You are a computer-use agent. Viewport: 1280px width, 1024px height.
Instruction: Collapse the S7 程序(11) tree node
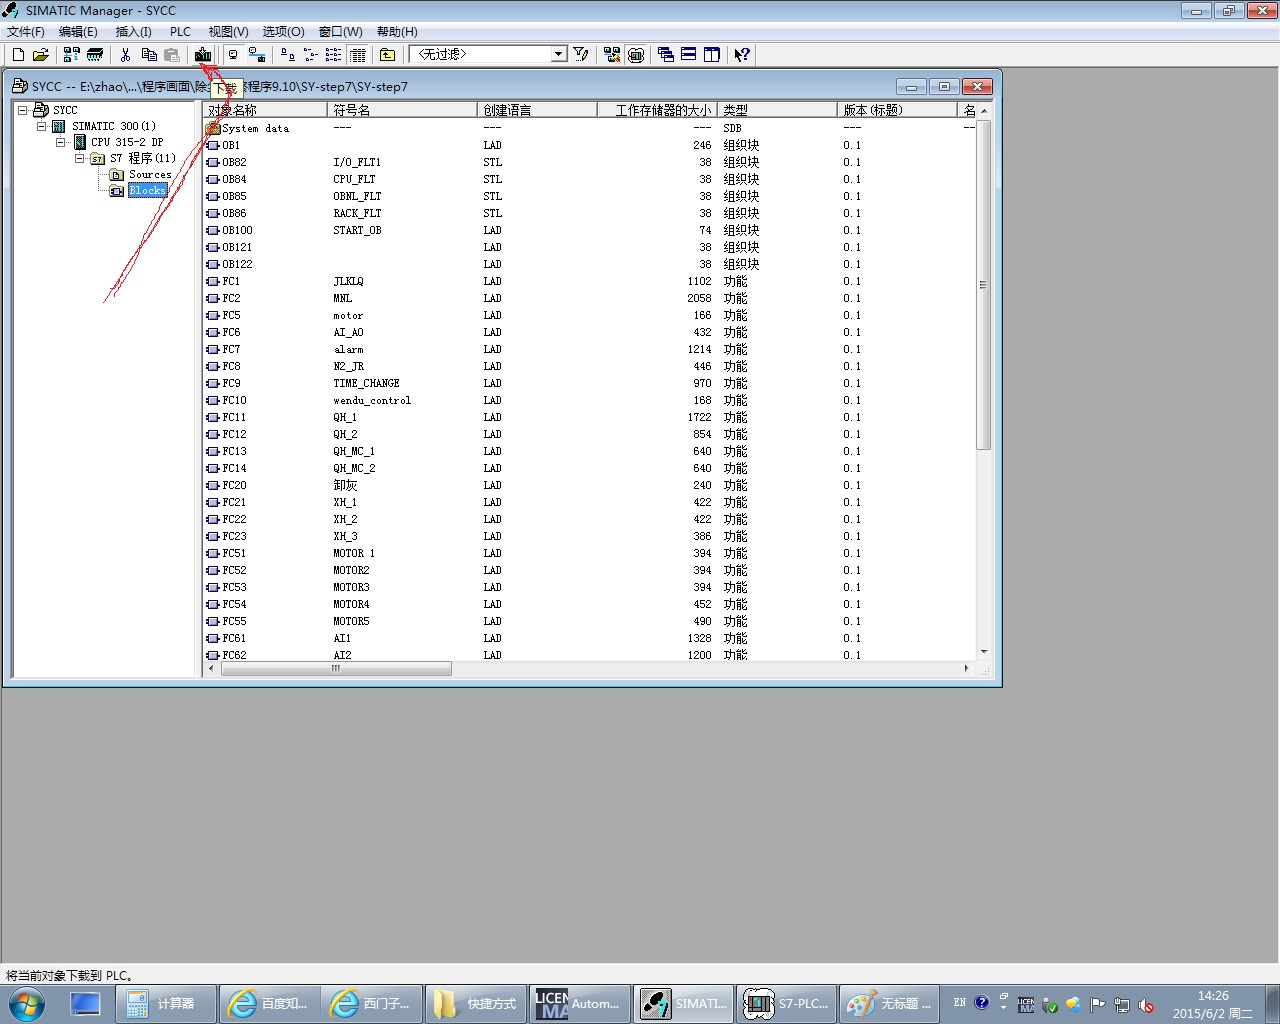[x=79, y=158]
